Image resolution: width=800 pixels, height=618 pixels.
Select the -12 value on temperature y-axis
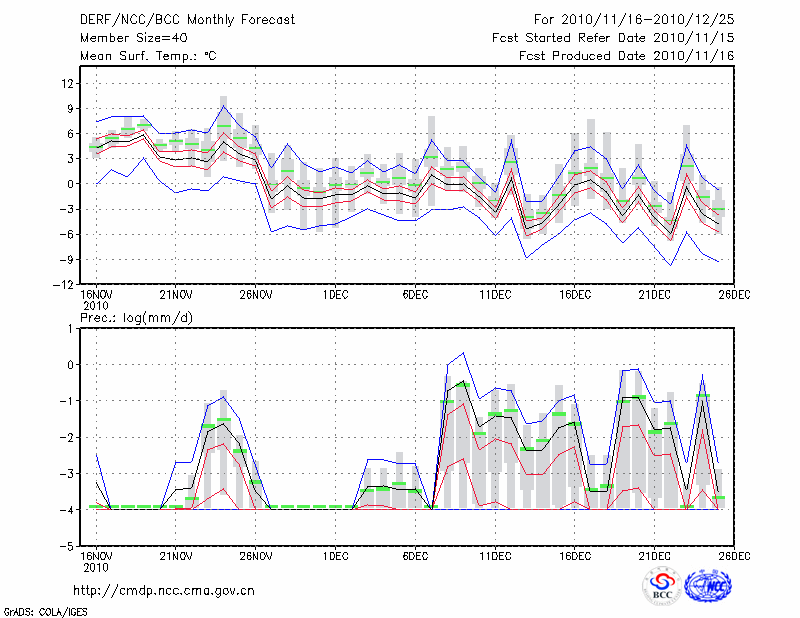tap(64, 285)
